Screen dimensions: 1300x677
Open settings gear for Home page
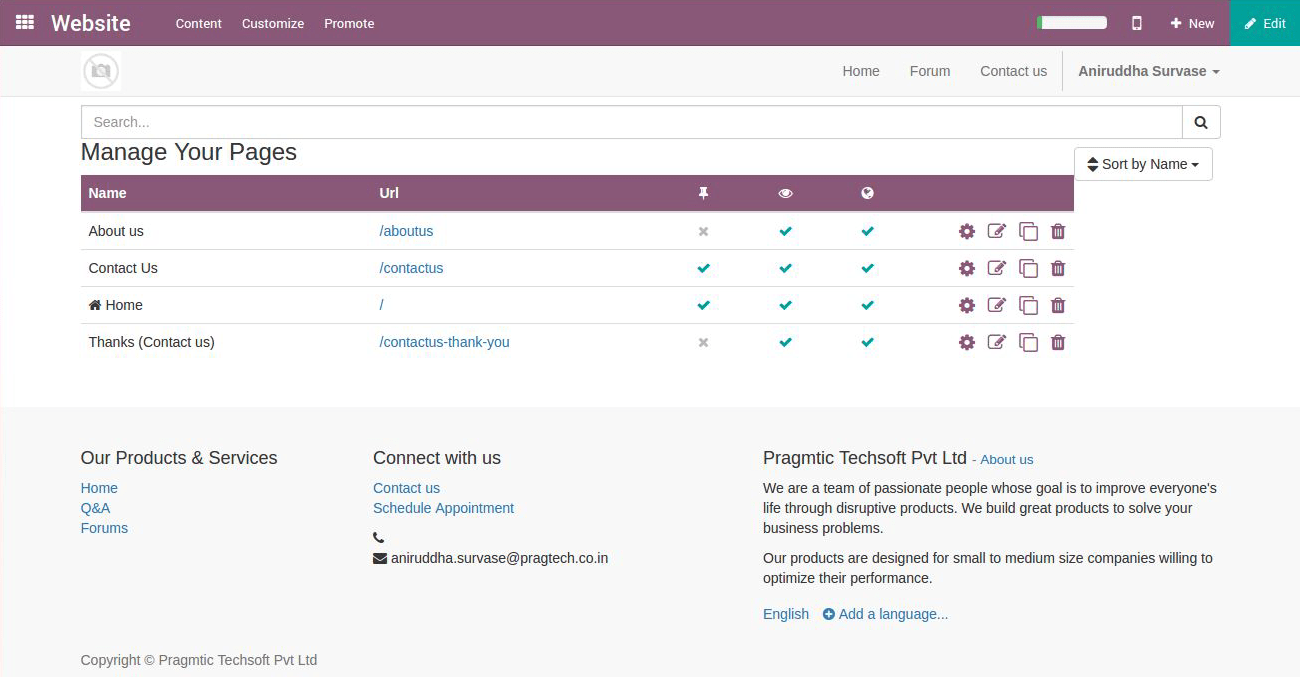(x=966, y=305)
